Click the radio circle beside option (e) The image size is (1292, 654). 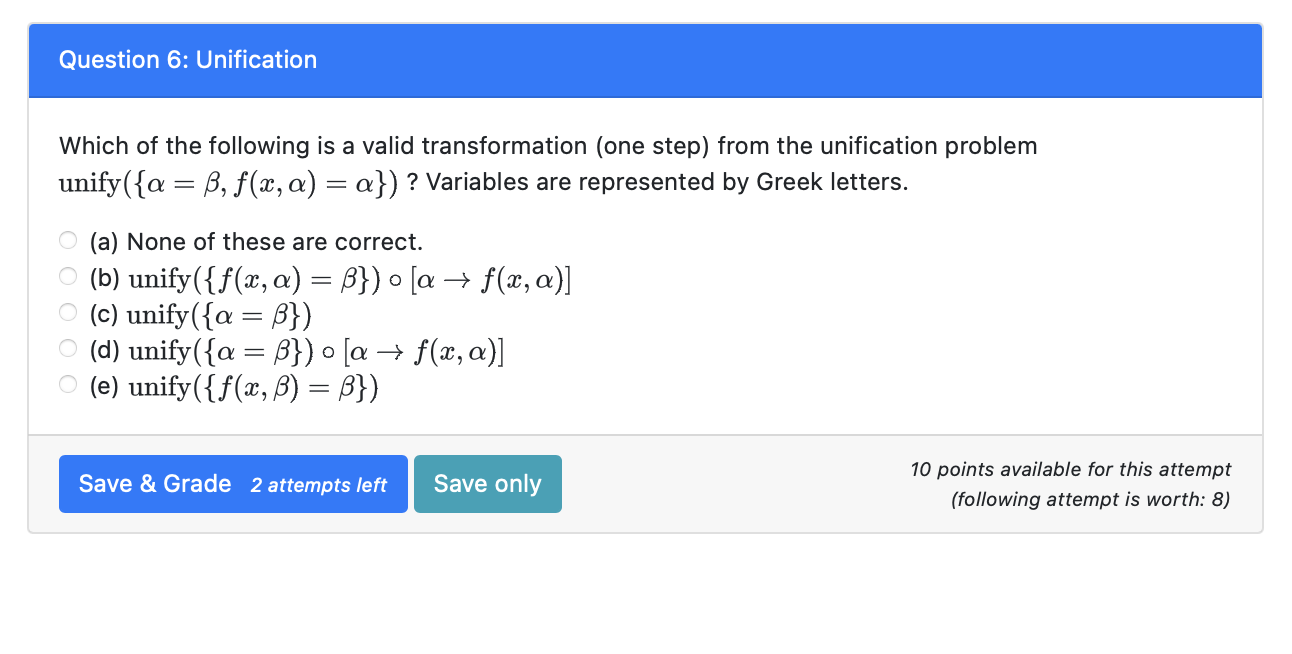(67, 384)
